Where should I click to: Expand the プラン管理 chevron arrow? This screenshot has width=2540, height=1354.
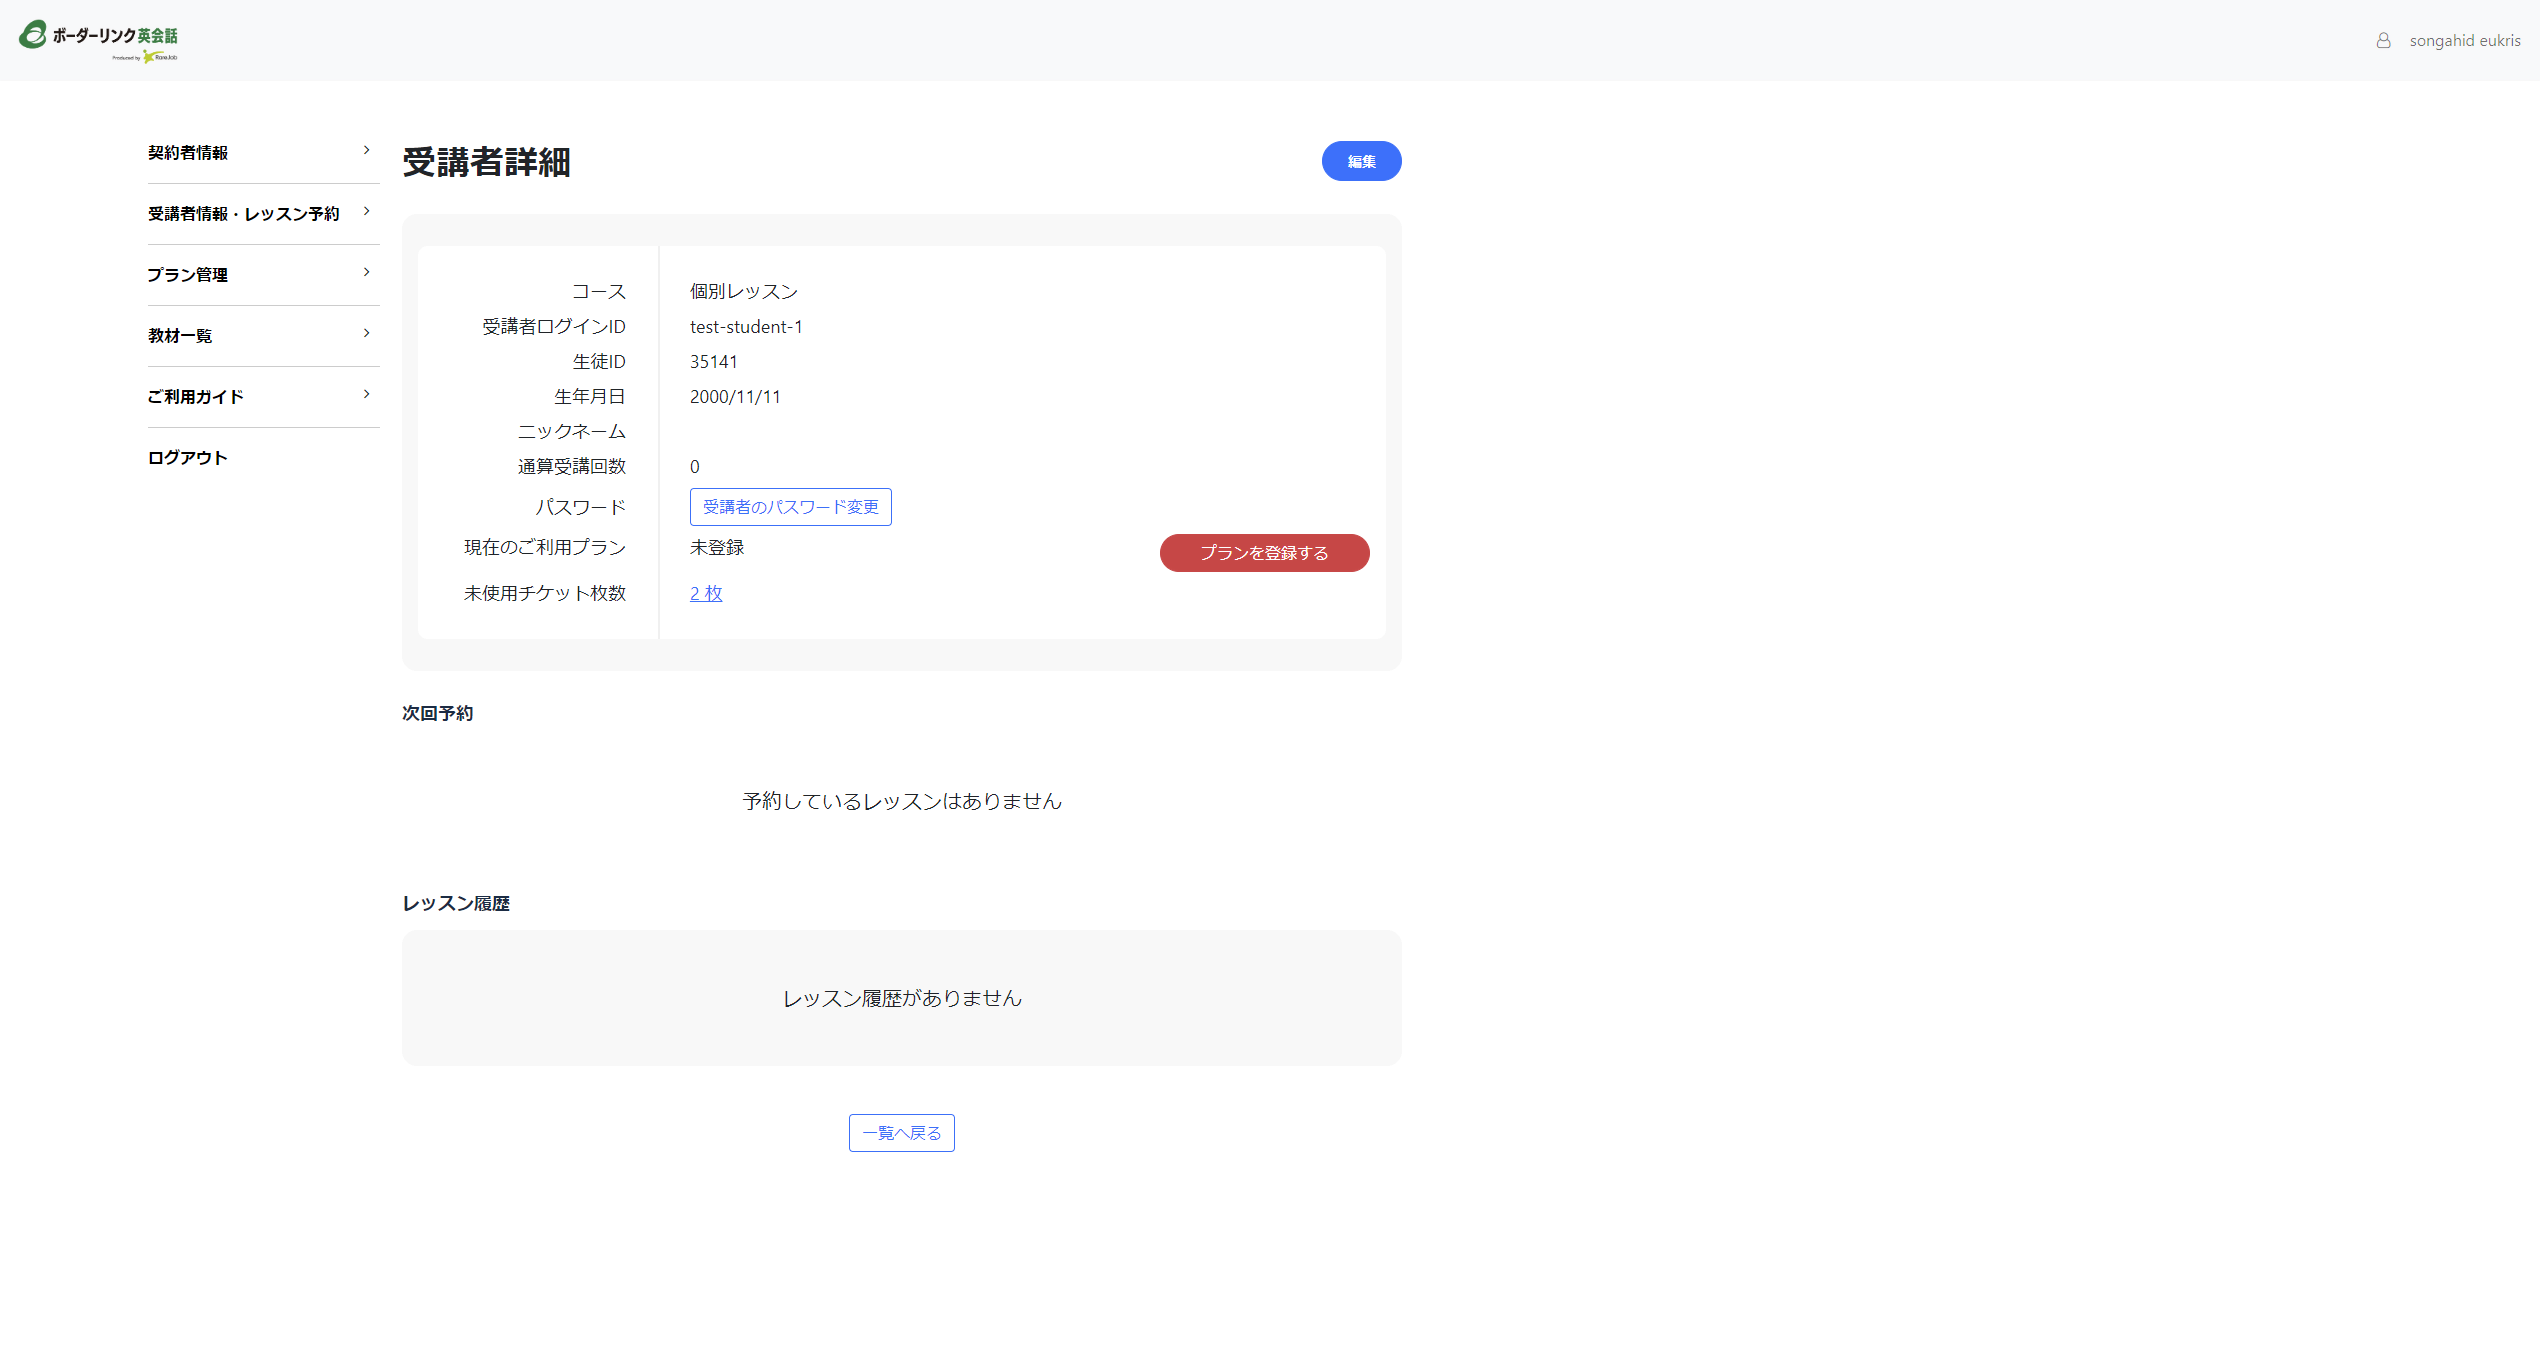[x=367, y=273]
